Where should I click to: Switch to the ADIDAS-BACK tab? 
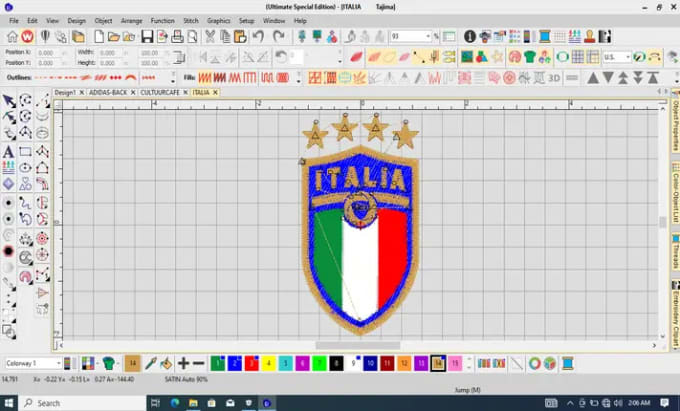108,92
